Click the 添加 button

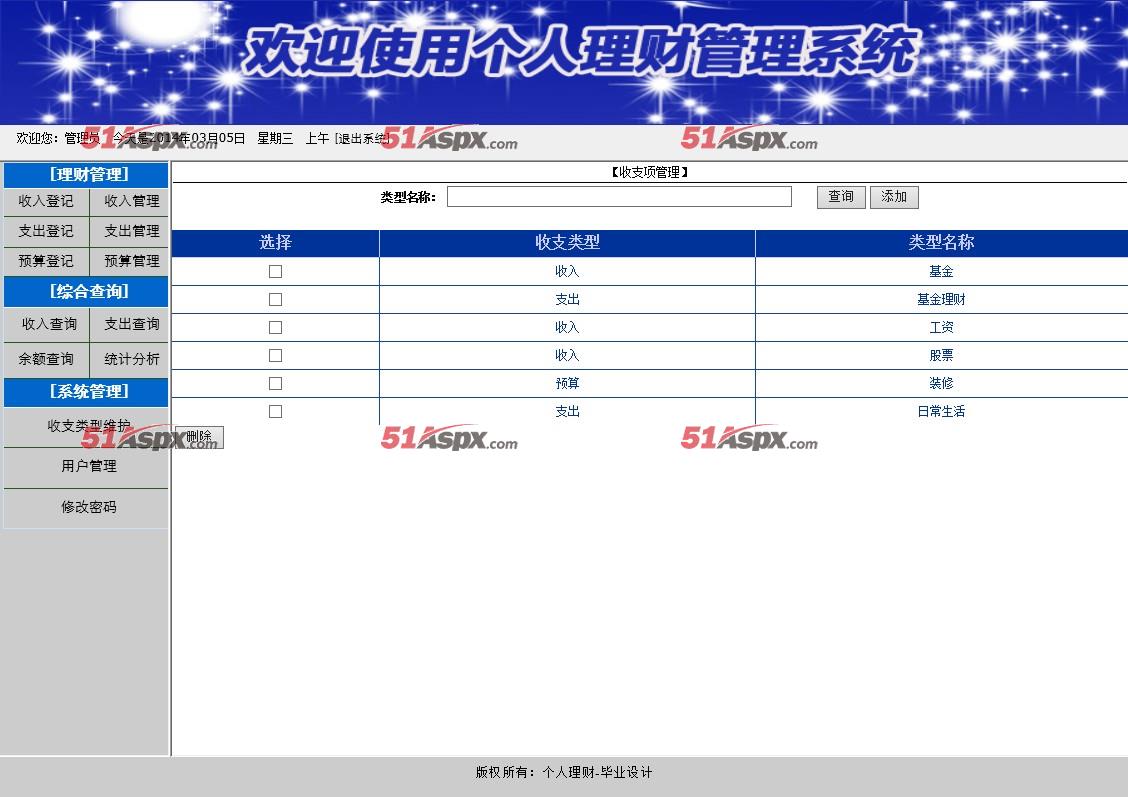894,196
